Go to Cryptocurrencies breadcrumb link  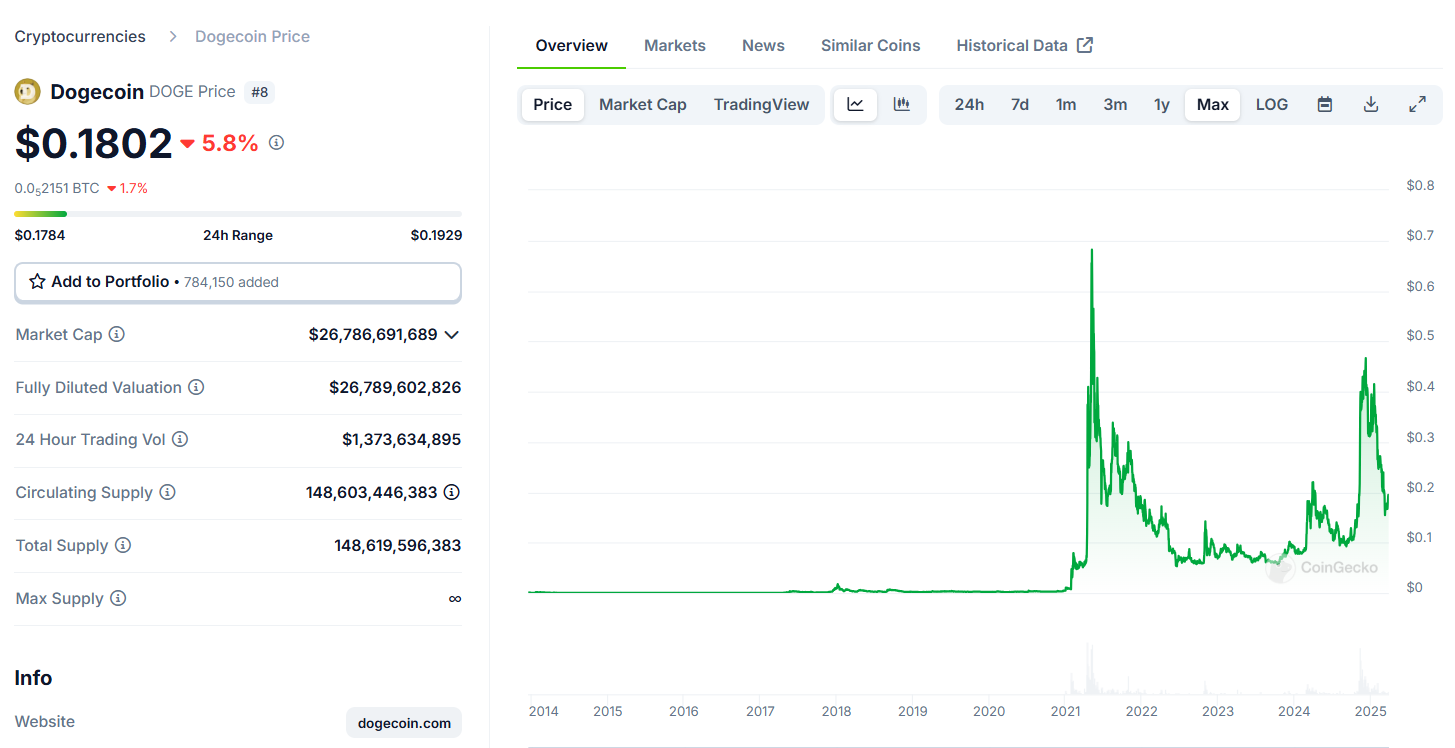point(80,36)
